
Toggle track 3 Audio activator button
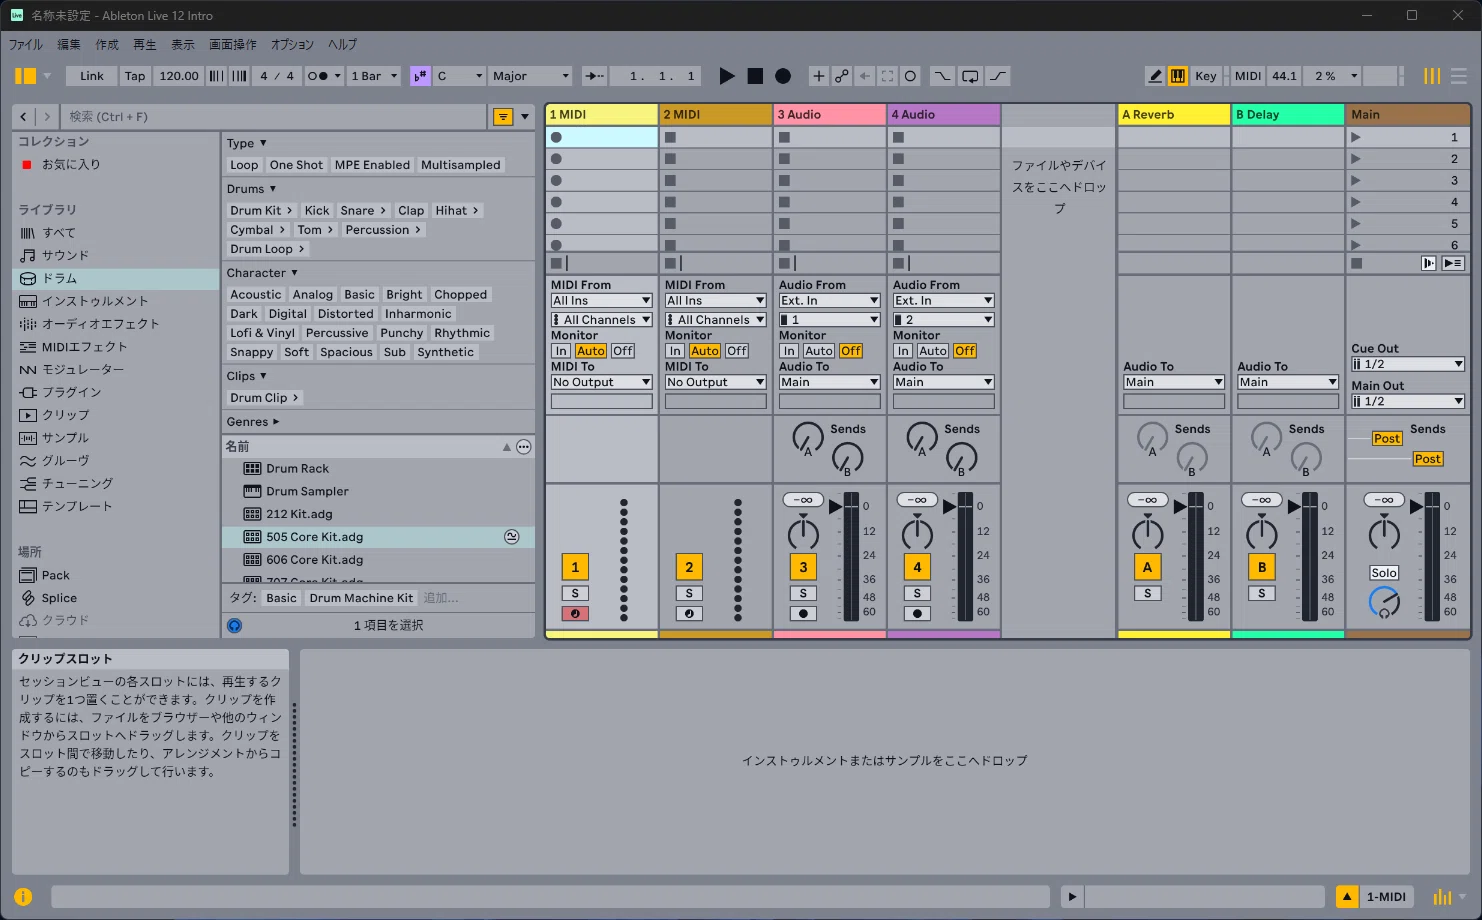(x=803, y=567)
